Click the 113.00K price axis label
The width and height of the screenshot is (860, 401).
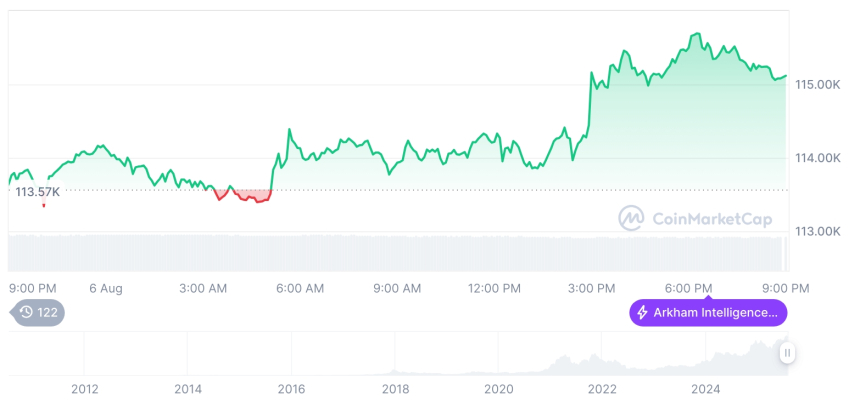pos(816,231)
